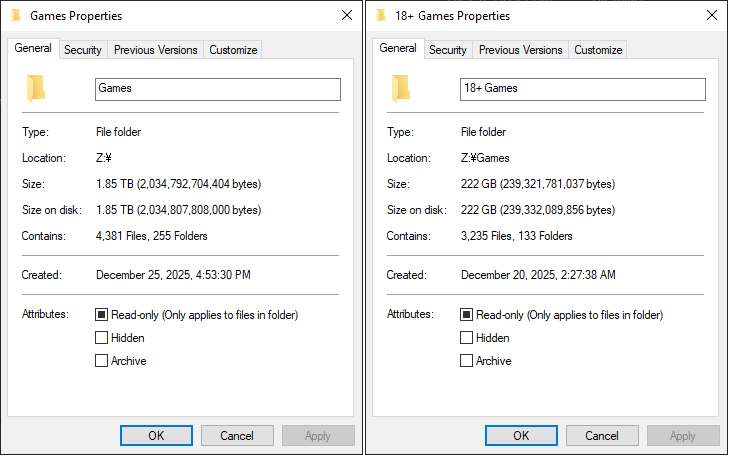Click the folder icon in 18+ Games Properties title bar
Screen dimensions: 731x459
tap(381, 15)
